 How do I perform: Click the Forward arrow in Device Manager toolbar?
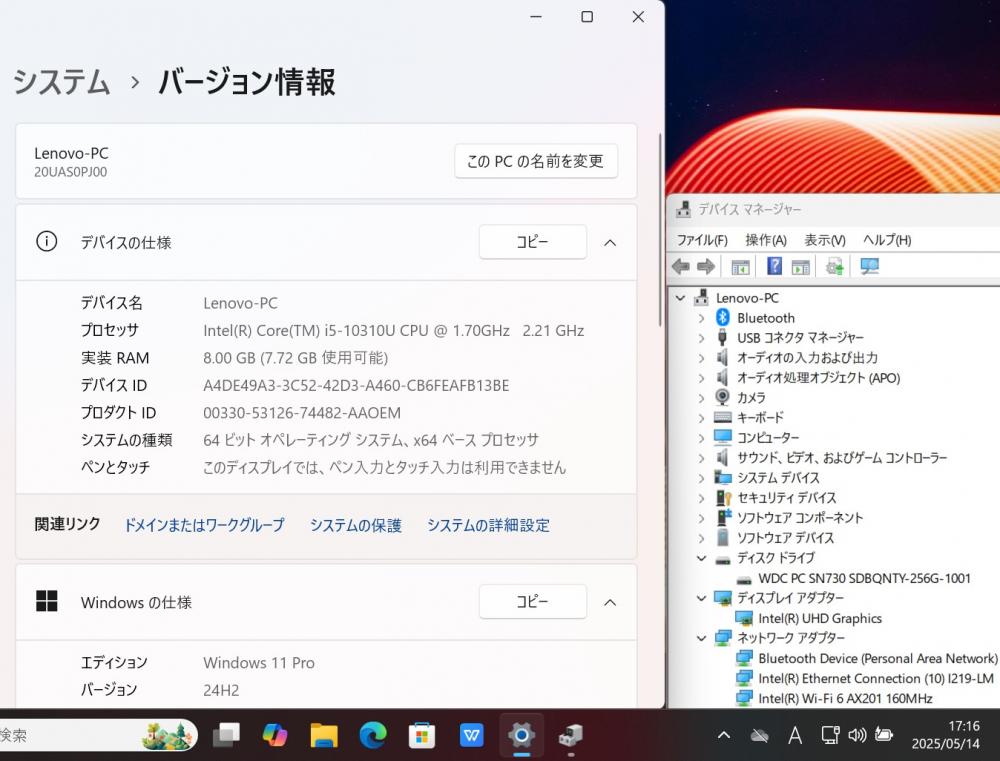tap(705, 266)
